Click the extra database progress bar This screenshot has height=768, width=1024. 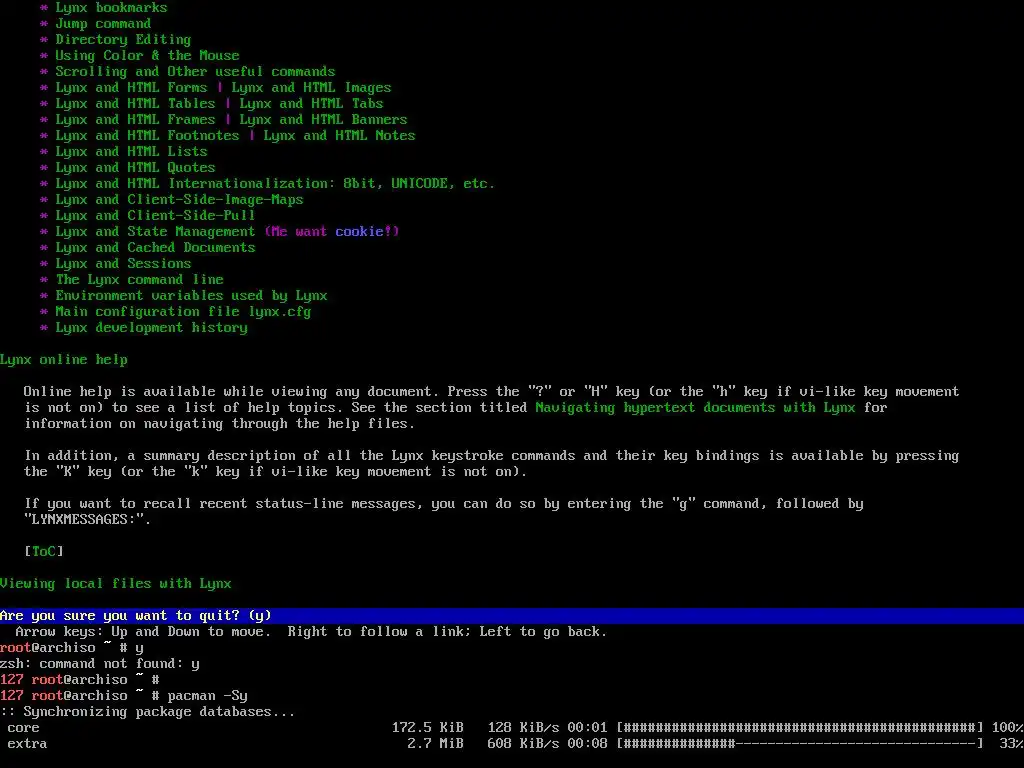click(799, 744)
